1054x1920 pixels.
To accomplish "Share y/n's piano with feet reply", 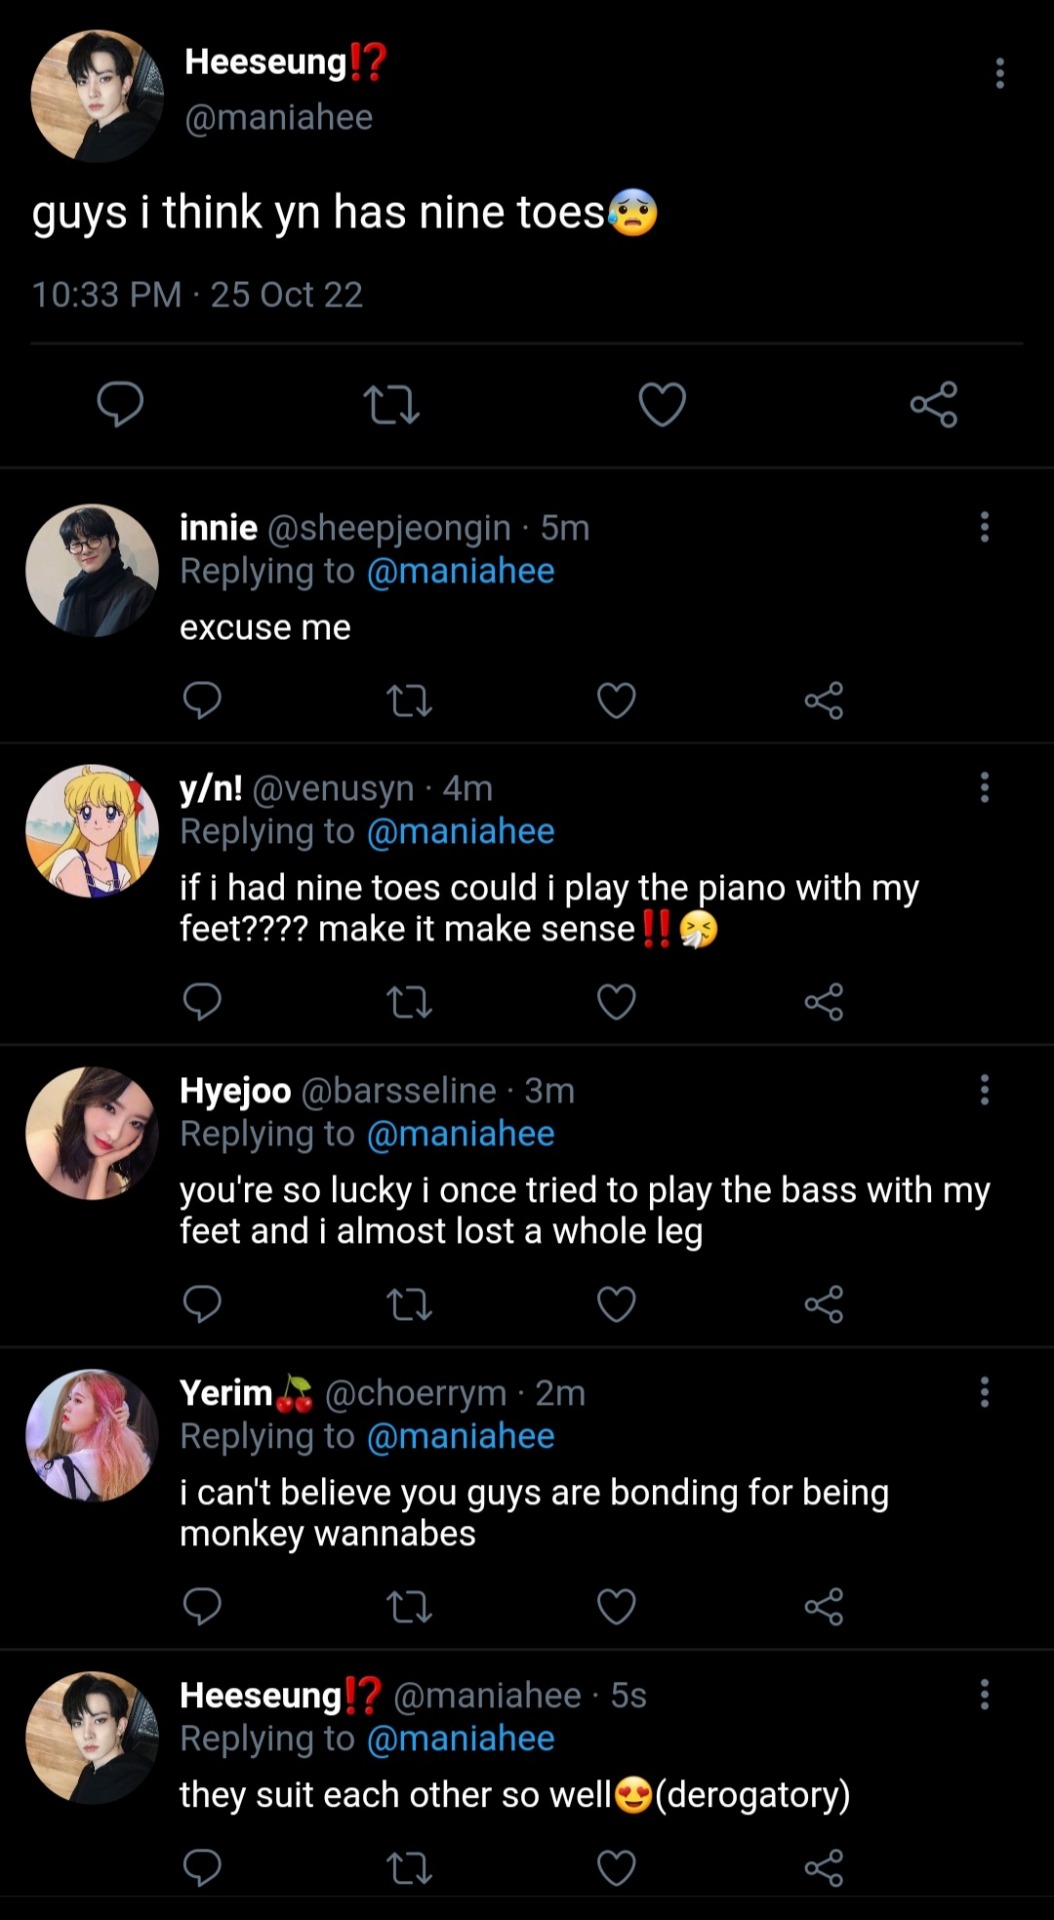I will 823,1001.
